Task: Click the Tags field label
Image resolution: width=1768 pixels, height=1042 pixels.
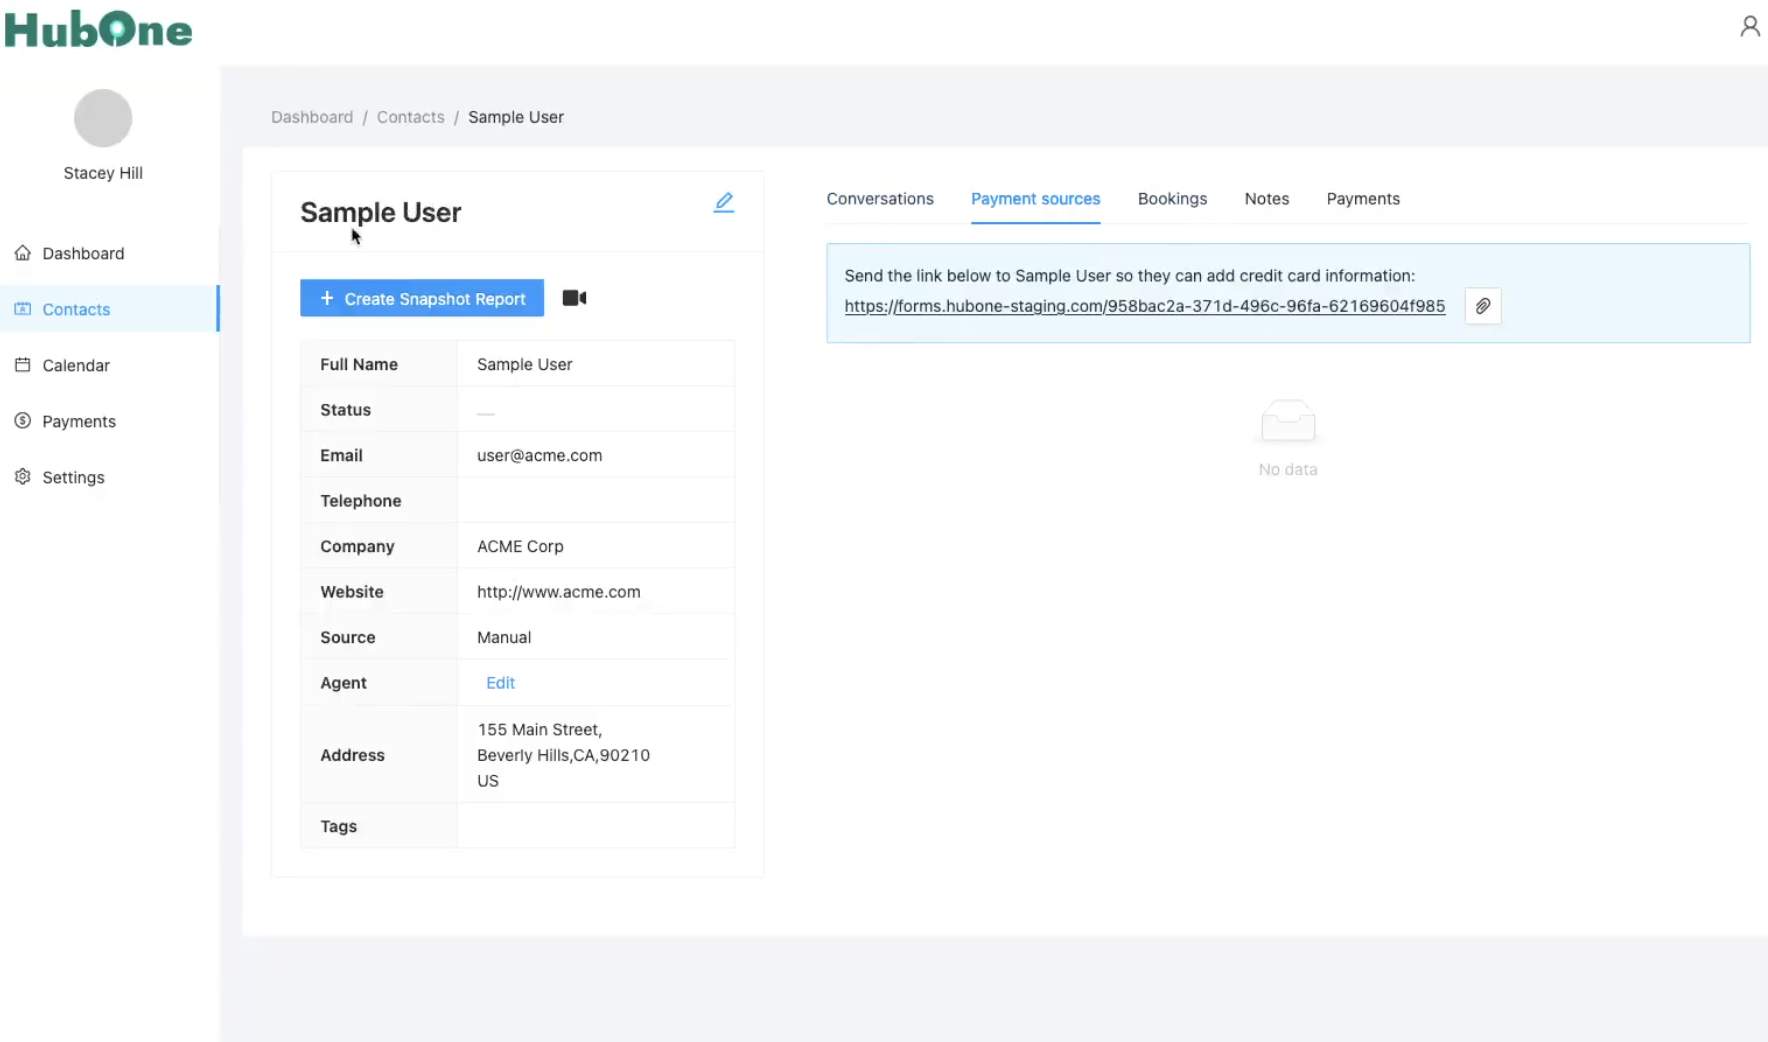Action: click(339, 826)
